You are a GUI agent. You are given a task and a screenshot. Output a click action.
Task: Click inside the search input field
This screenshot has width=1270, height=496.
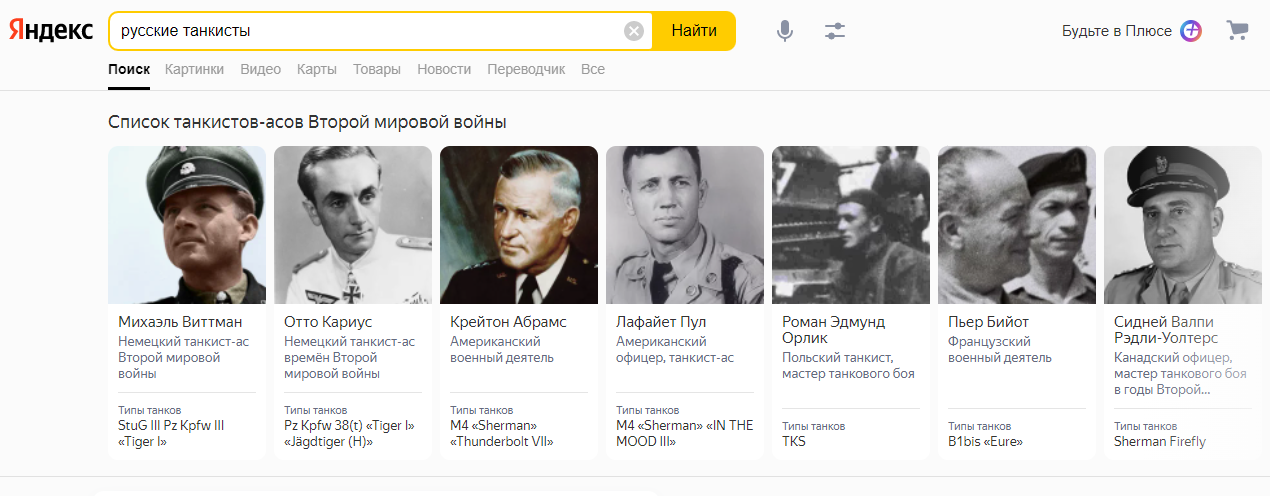370,31
